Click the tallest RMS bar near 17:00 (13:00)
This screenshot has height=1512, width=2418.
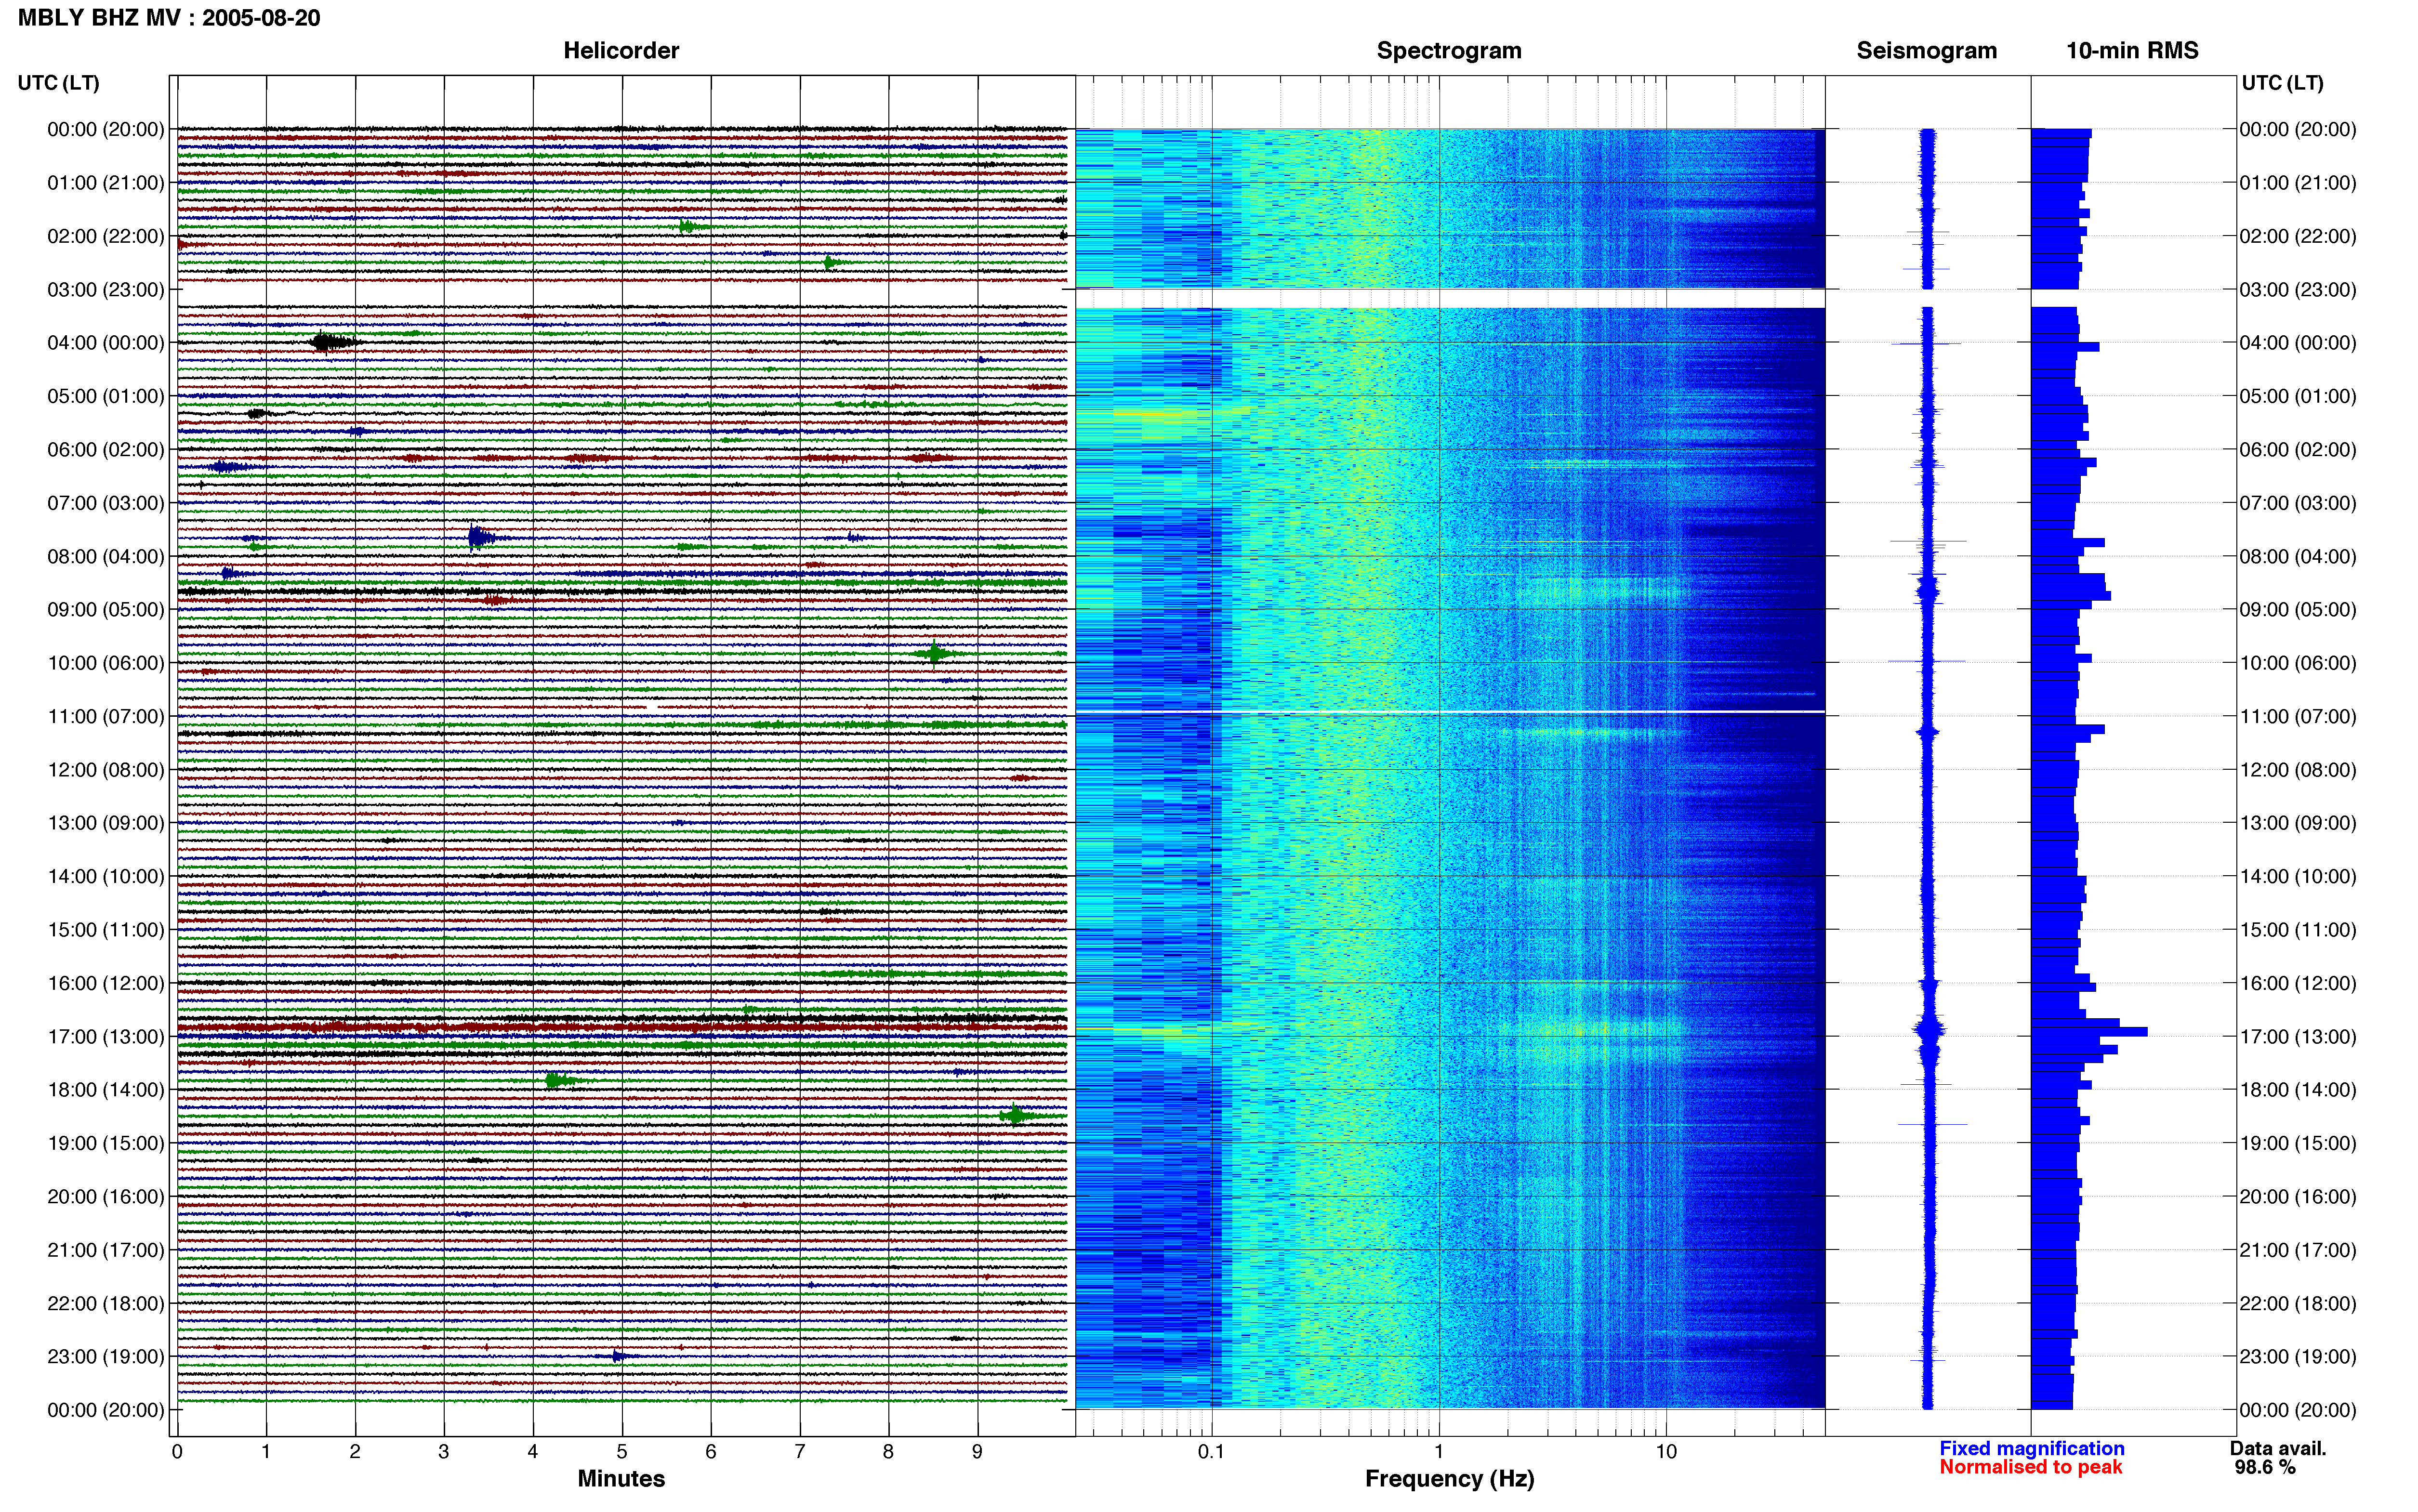pyautogui.click(x=2089, y=1031)
